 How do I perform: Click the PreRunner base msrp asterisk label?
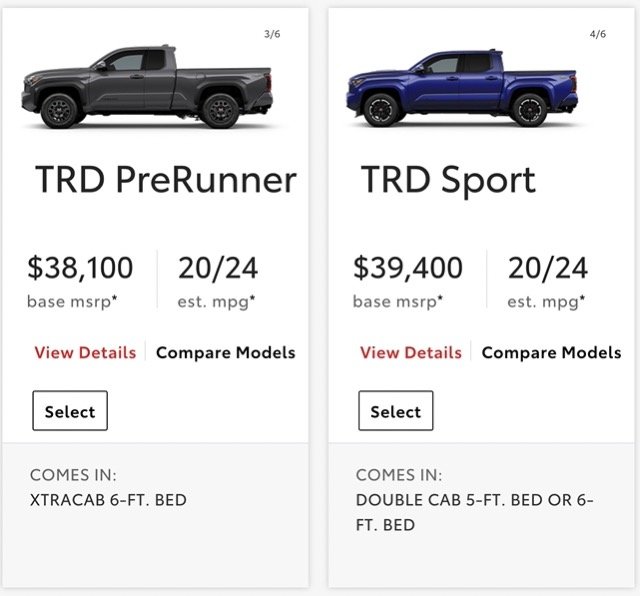tap(72, 302)
